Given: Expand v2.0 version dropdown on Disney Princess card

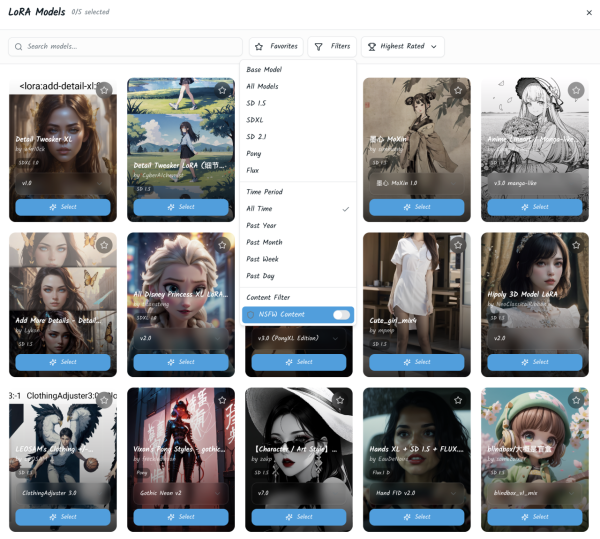Looking at the screenshot, I should (x=181, y=338).
